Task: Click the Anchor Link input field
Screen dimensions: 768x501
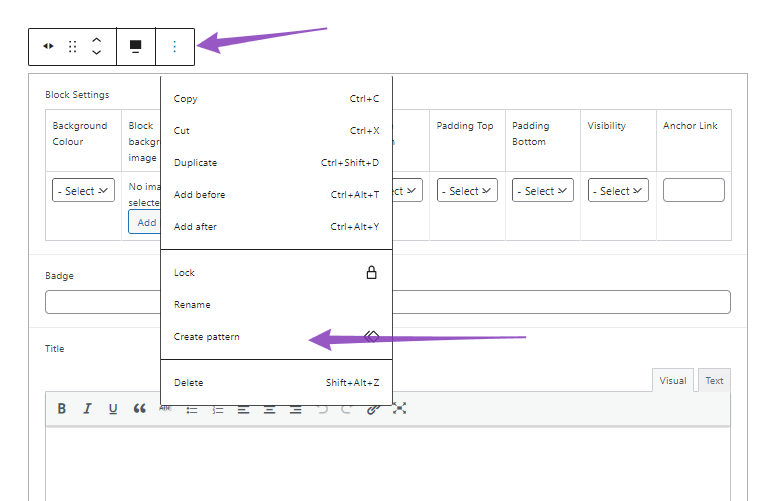Action: 693,190
